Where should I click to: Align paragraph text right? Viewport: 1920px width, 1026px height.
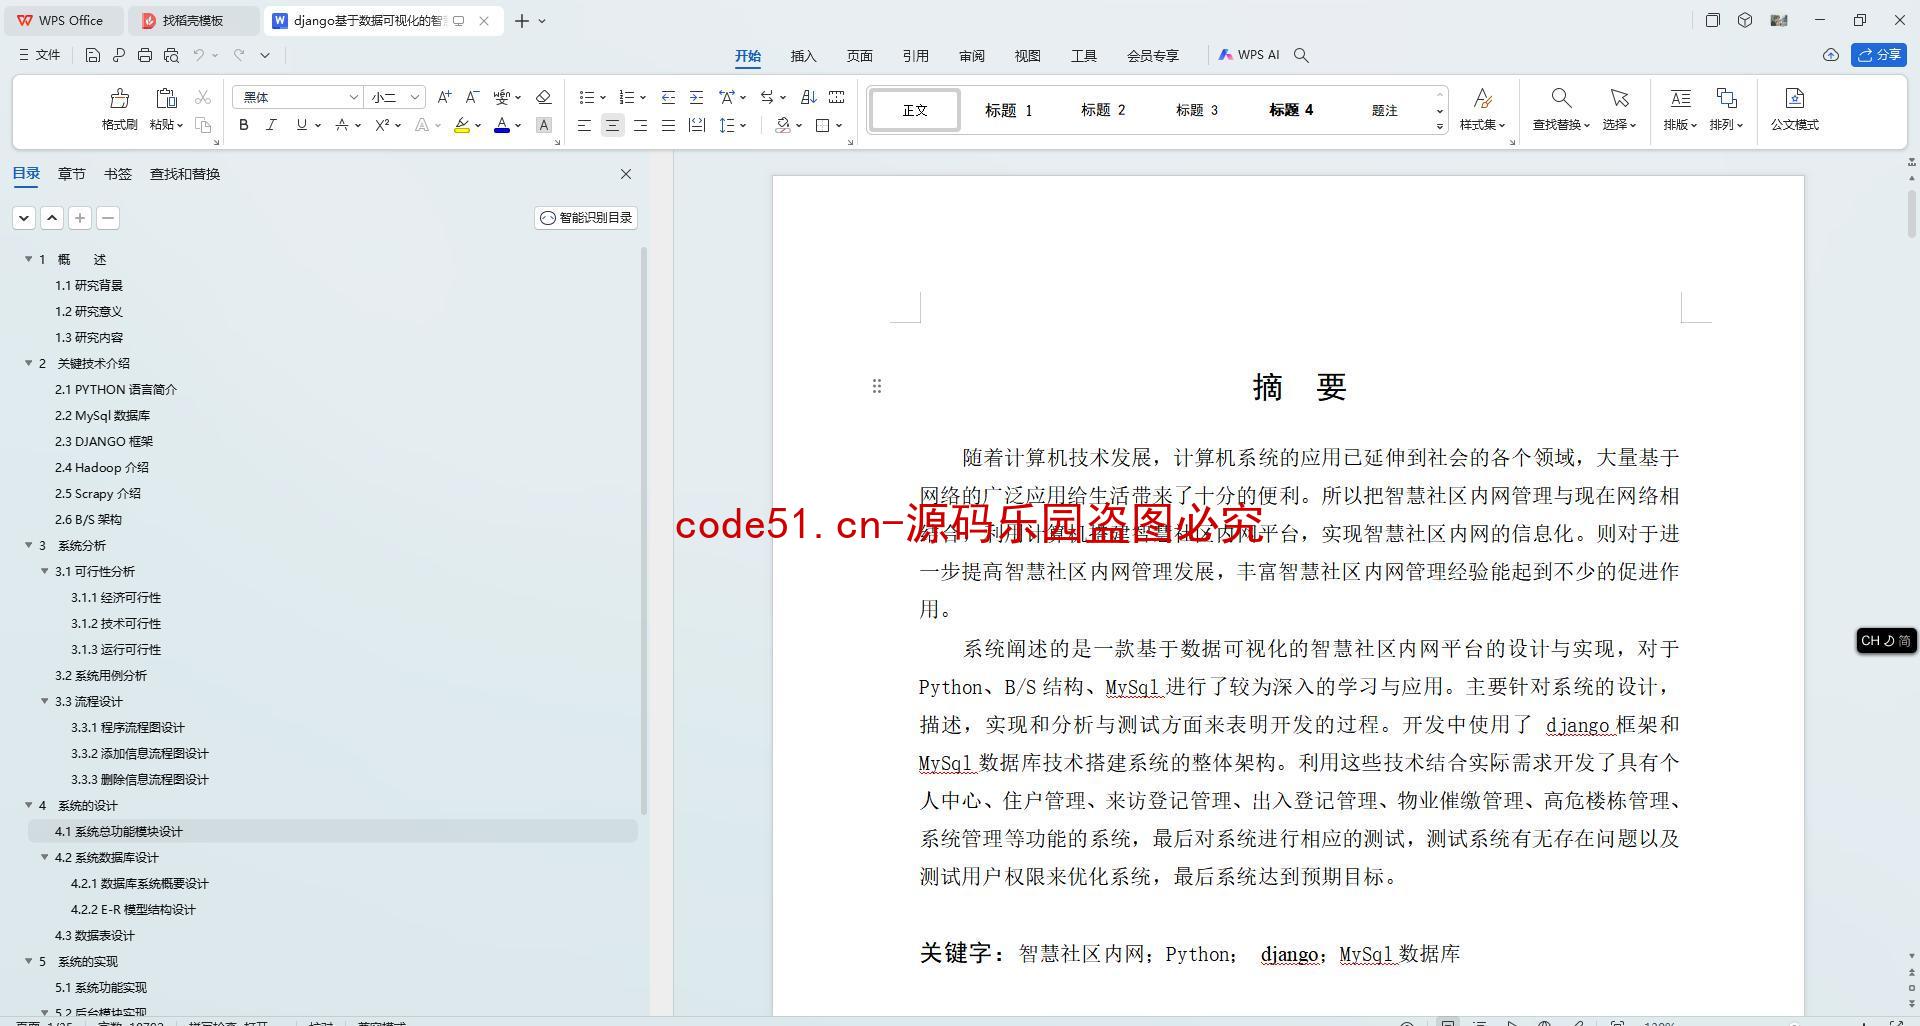pos(640,125)
